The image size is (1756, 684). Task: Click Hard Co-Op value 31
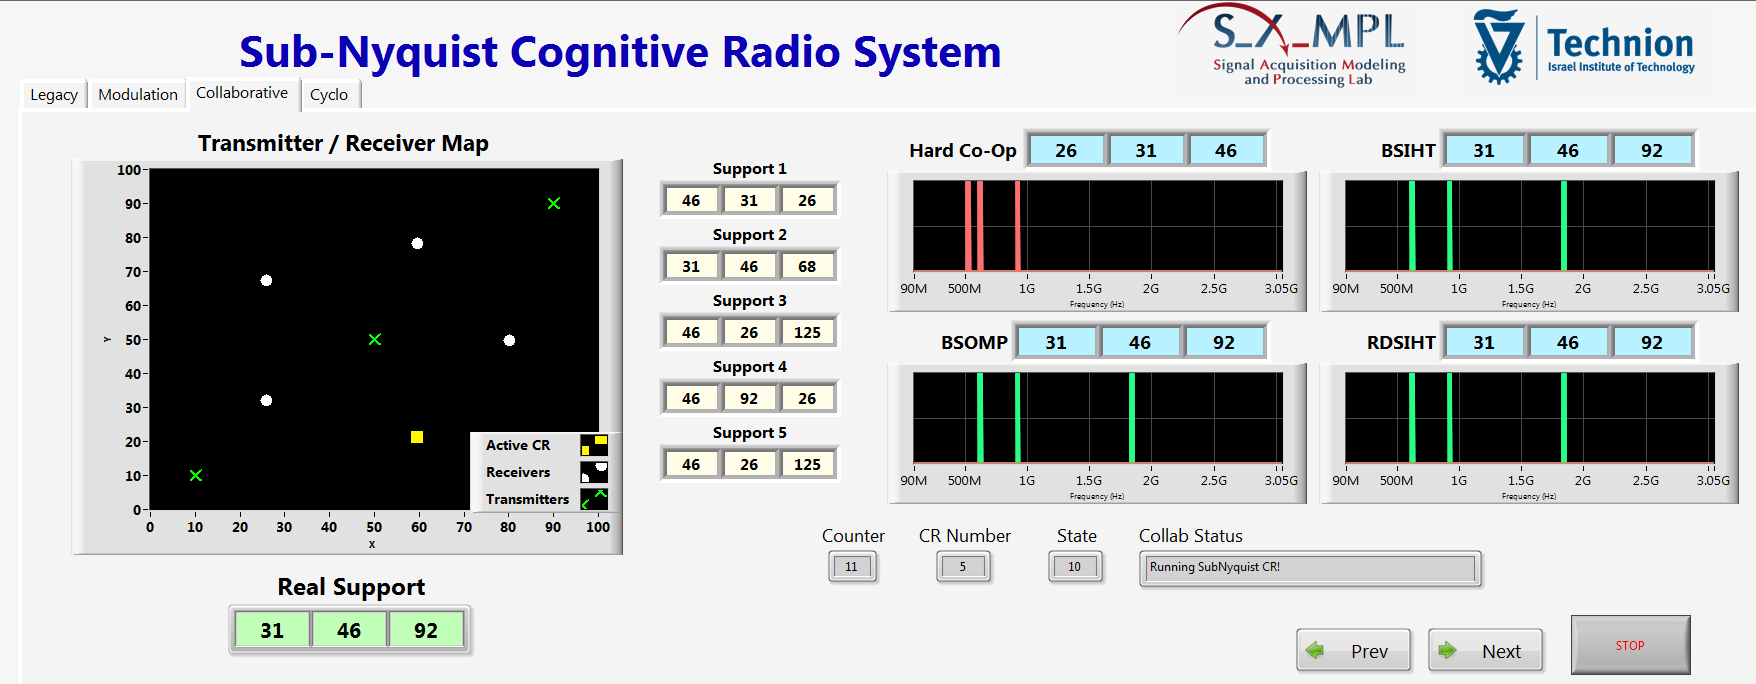(x=1146, y=150)
